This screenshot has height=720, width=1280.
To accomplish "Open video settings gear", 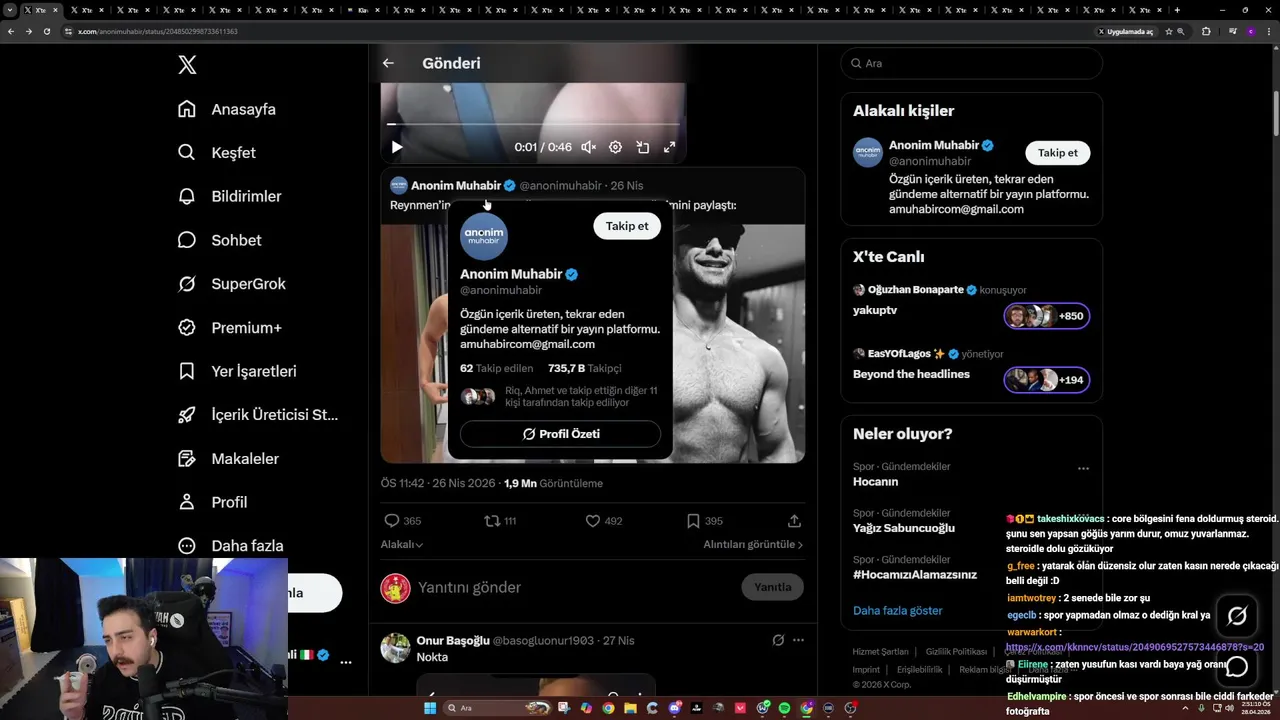I will (615, 147).
